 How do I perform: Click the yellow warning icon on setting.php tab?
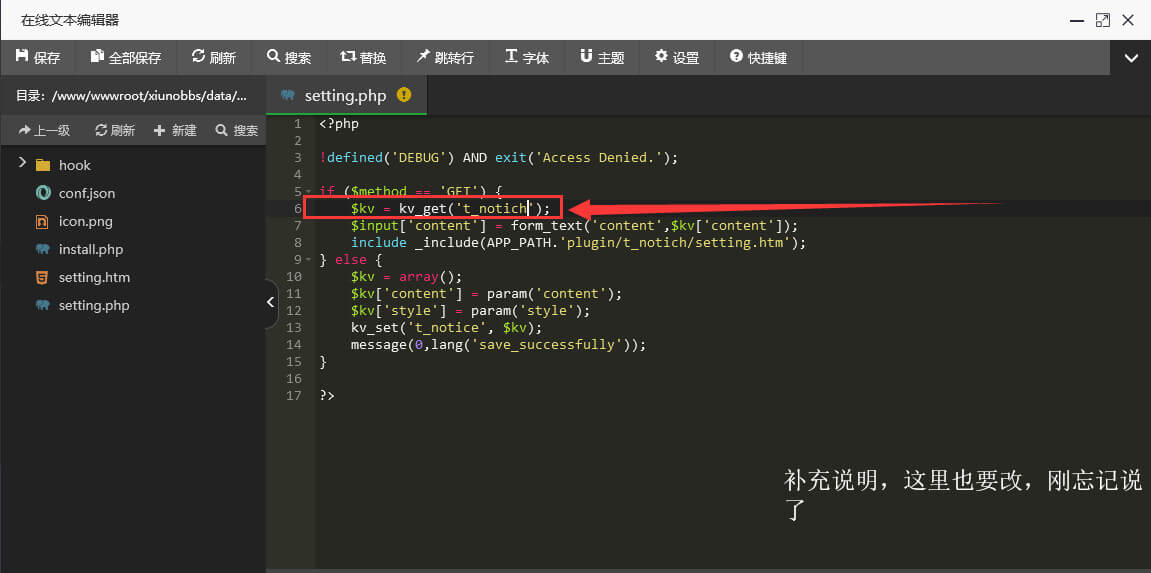pyautogui.click(x=404, y=95)
